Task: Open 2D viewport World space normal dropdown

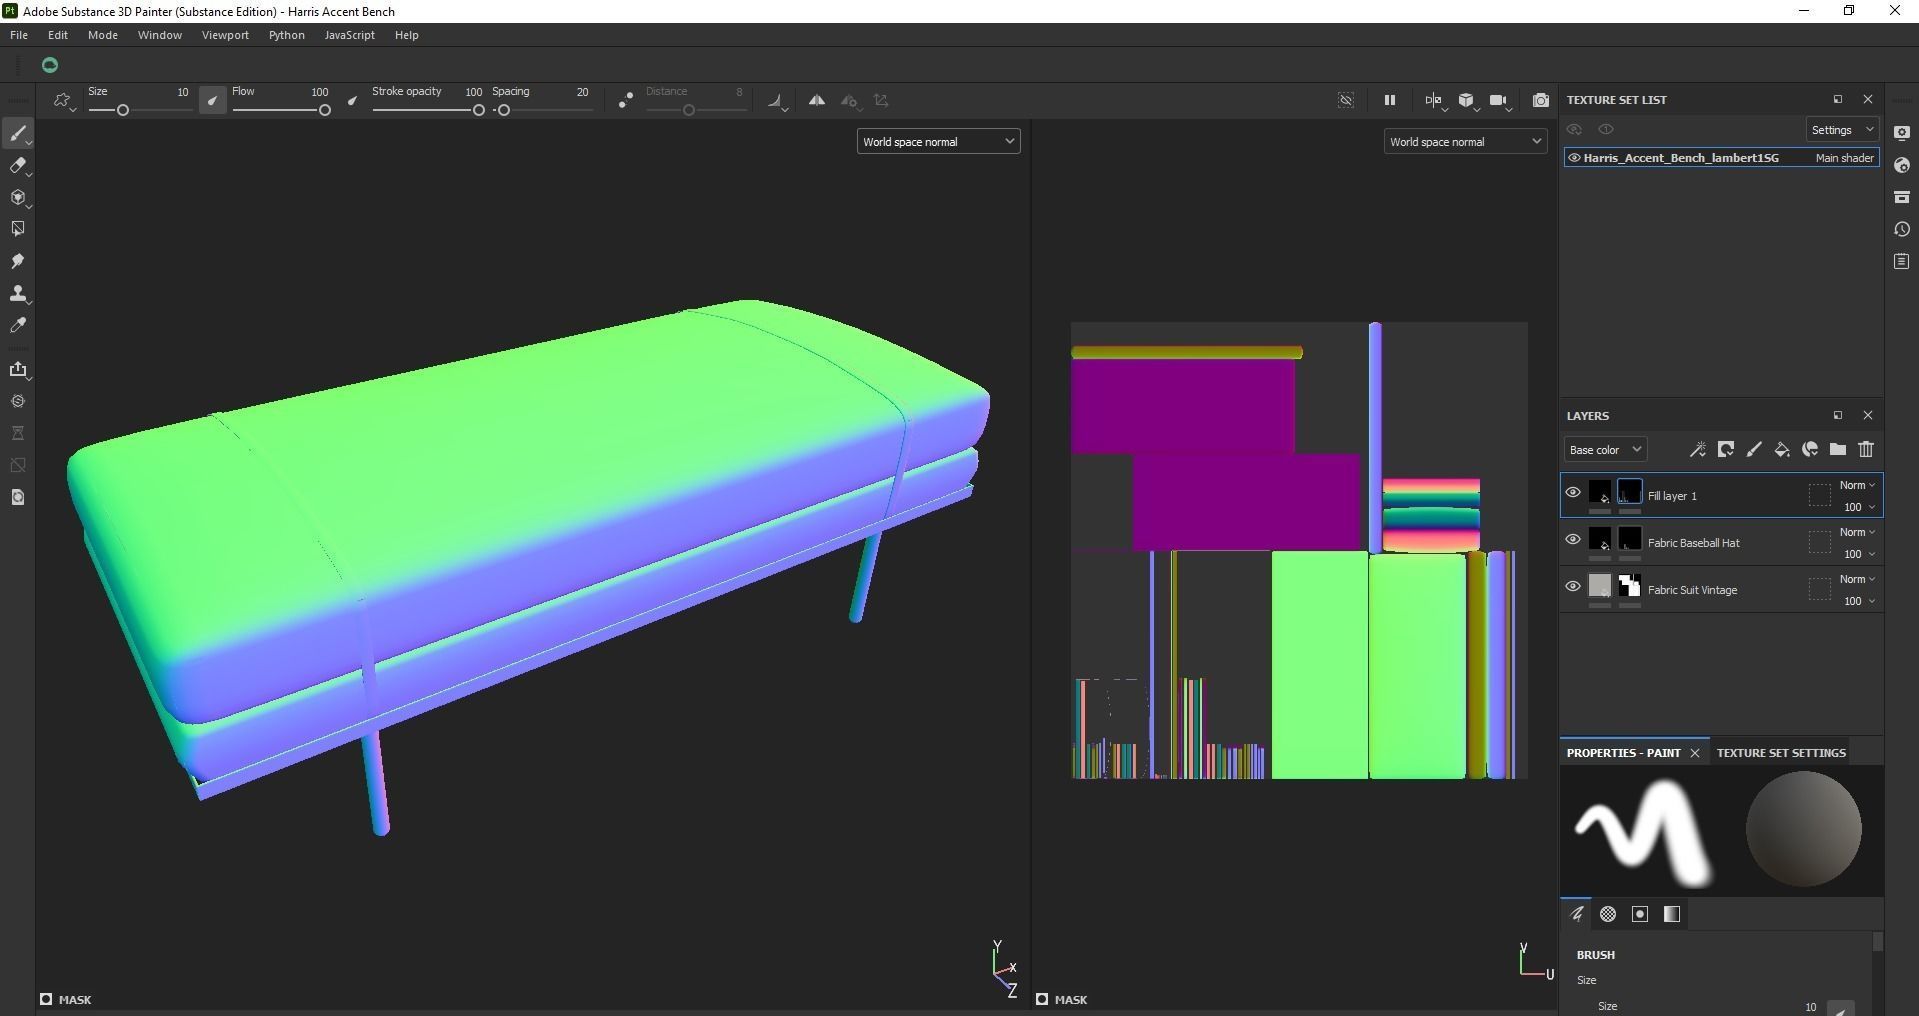Action: pyautogui.click(x=1465, y=142)
